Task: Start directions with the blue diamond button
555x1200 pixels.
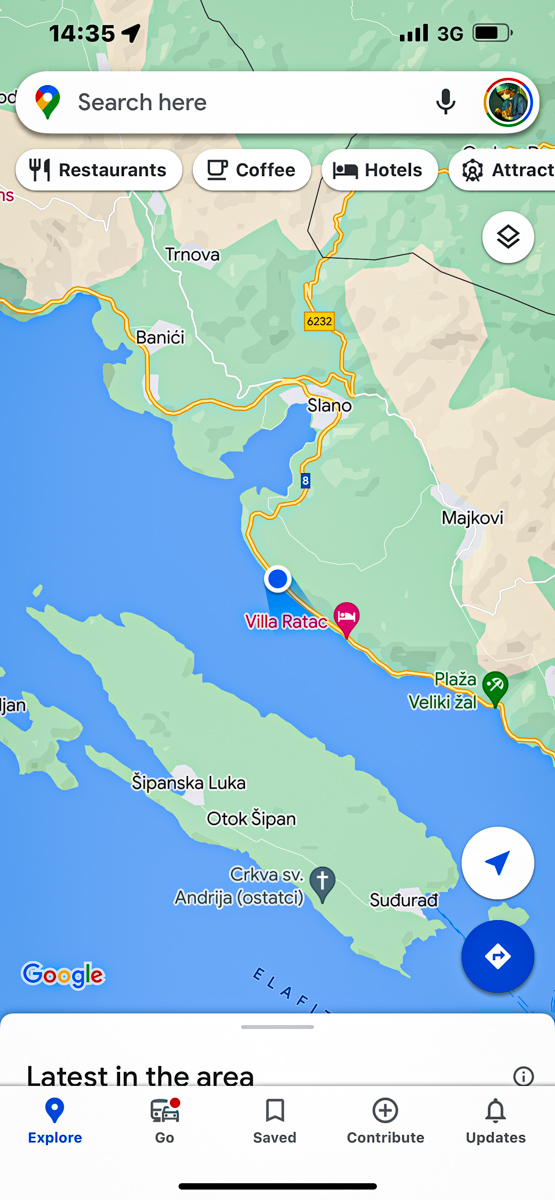Action: pos(497,956)
